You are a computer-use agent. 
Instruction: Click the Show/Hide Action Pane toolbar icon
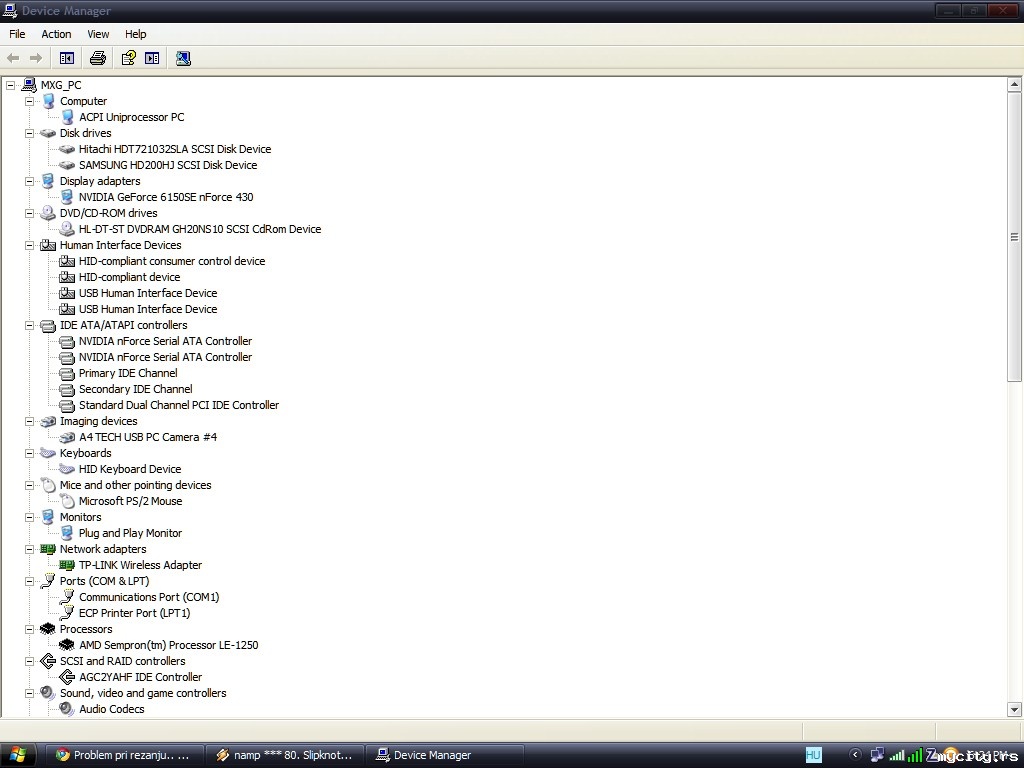[x=152, y=58]
